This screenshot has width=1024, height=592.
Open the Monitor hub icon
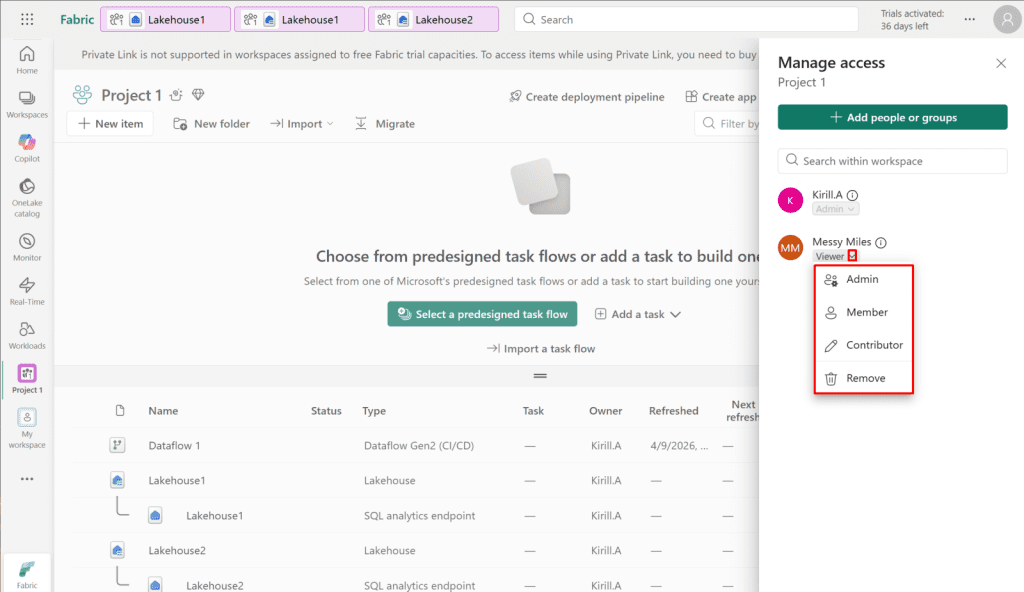(27, 246)
